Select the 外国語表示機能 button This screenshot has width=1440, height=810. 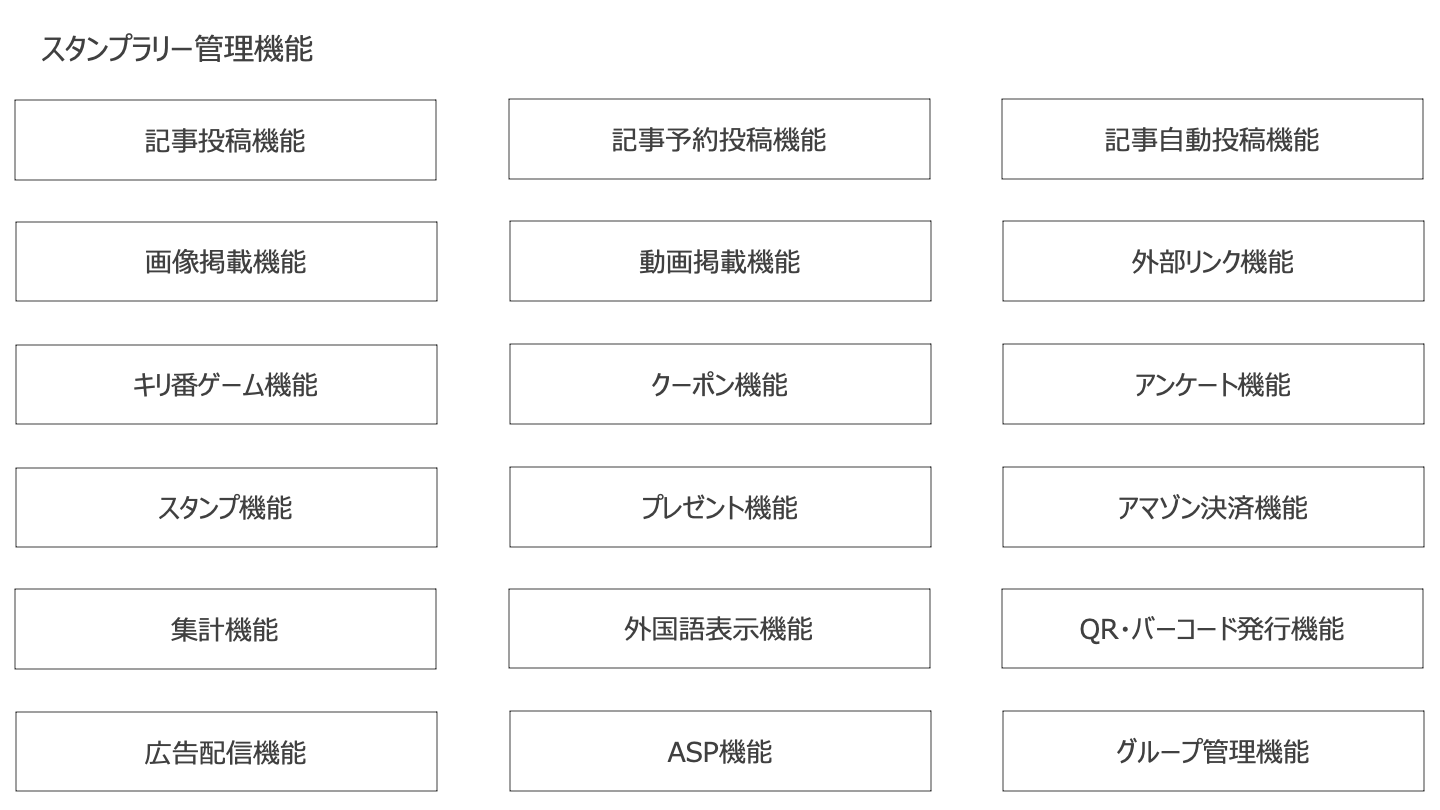point(719,629)
